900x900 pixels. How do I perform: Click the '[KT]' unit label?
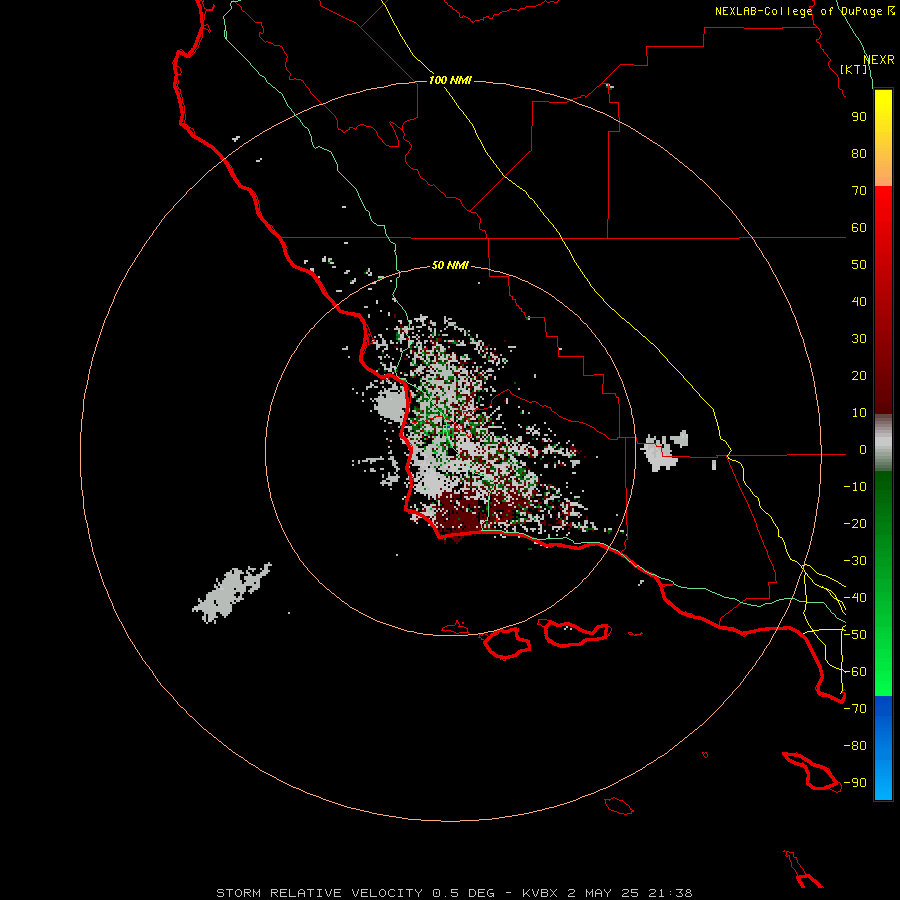coord(854,69)
